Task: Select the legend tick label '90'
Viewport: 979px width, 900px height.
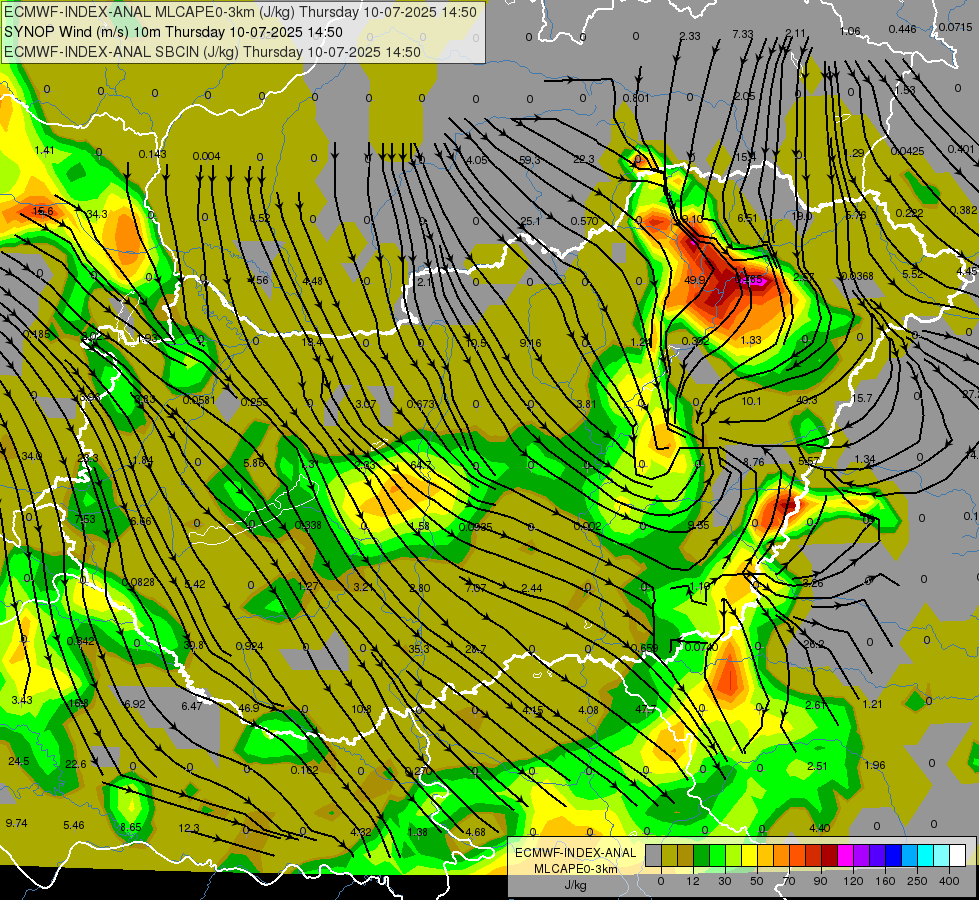Action: click(820, 881)
